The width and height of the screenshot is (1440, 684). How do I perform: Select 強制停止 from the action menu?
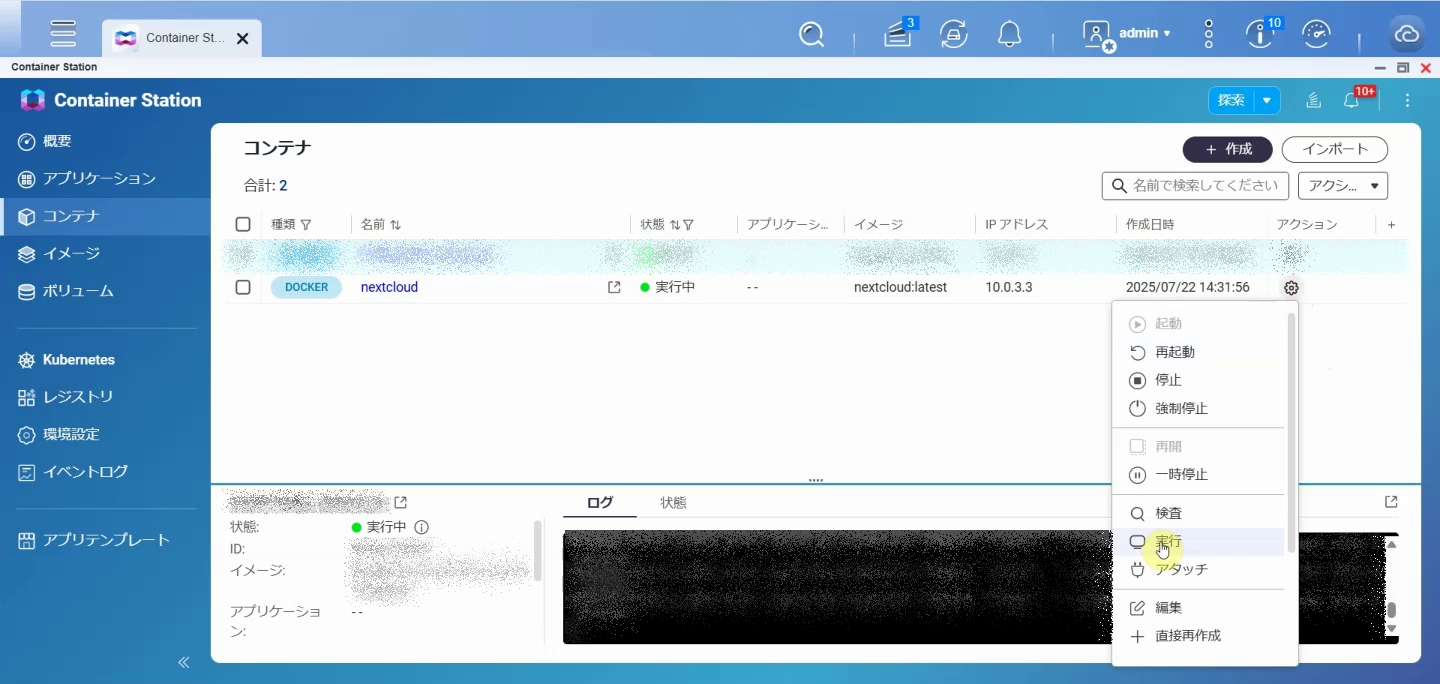point(1199,408)
